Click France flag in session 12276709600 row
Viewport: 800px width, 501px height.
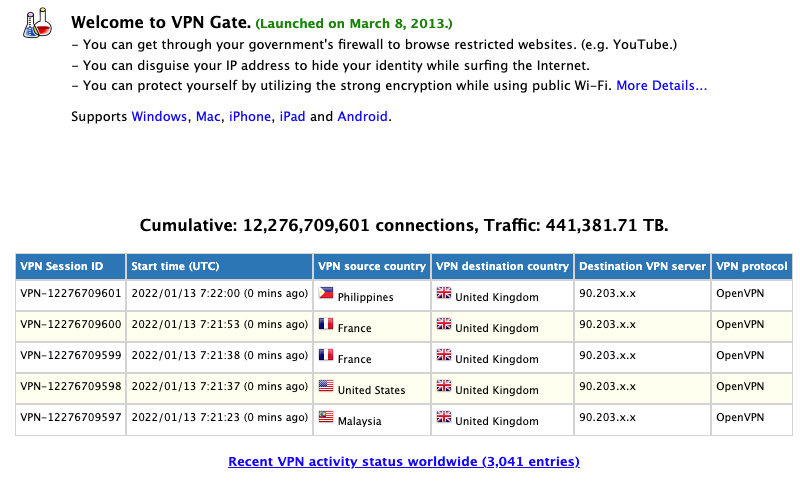[326, 324]
